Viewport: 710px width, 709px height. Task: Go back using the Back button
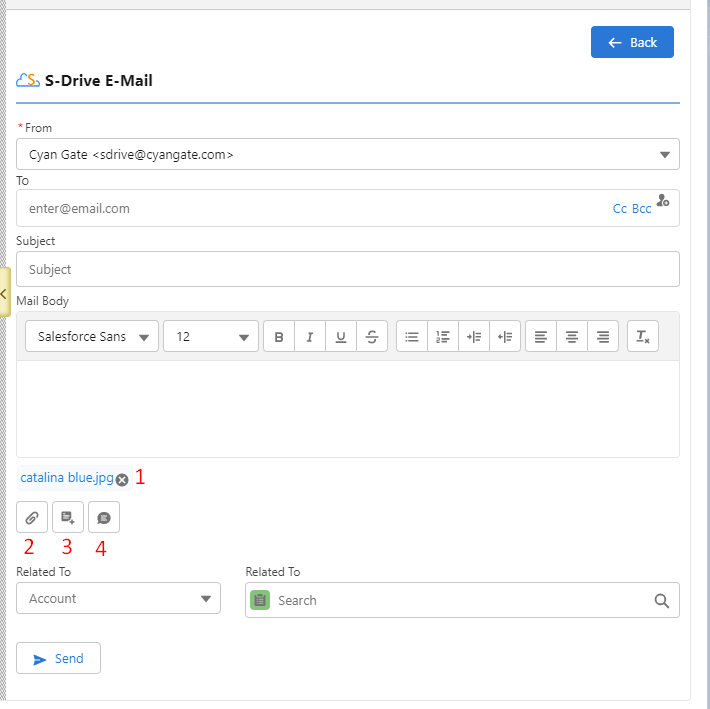pos(632,42)
